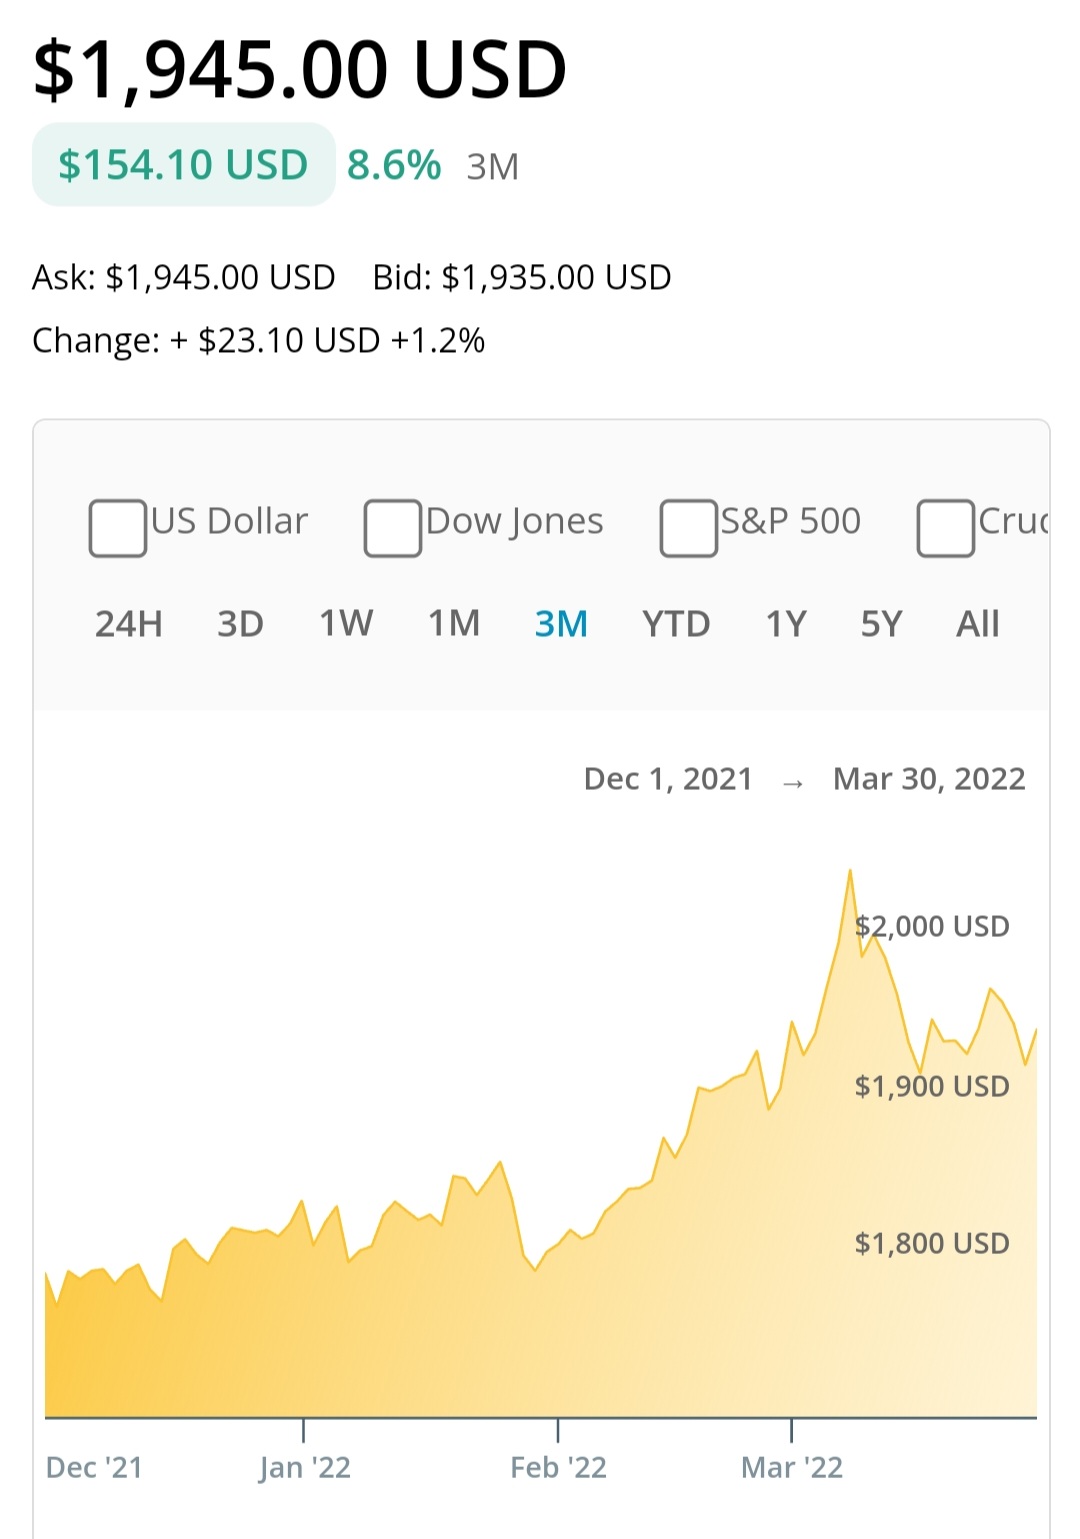The height and width of the screenshot is (1539, 1080).
Task: Check the Dow Jones overlay box
Action: [393, 528]
